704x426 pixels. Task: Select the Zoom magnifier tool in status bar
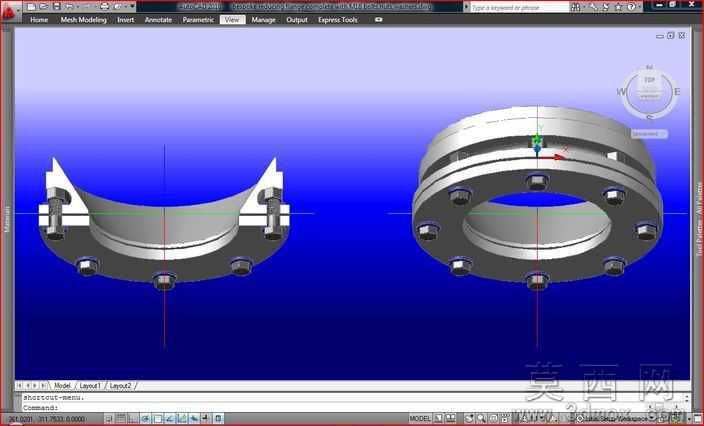point(481,418)
